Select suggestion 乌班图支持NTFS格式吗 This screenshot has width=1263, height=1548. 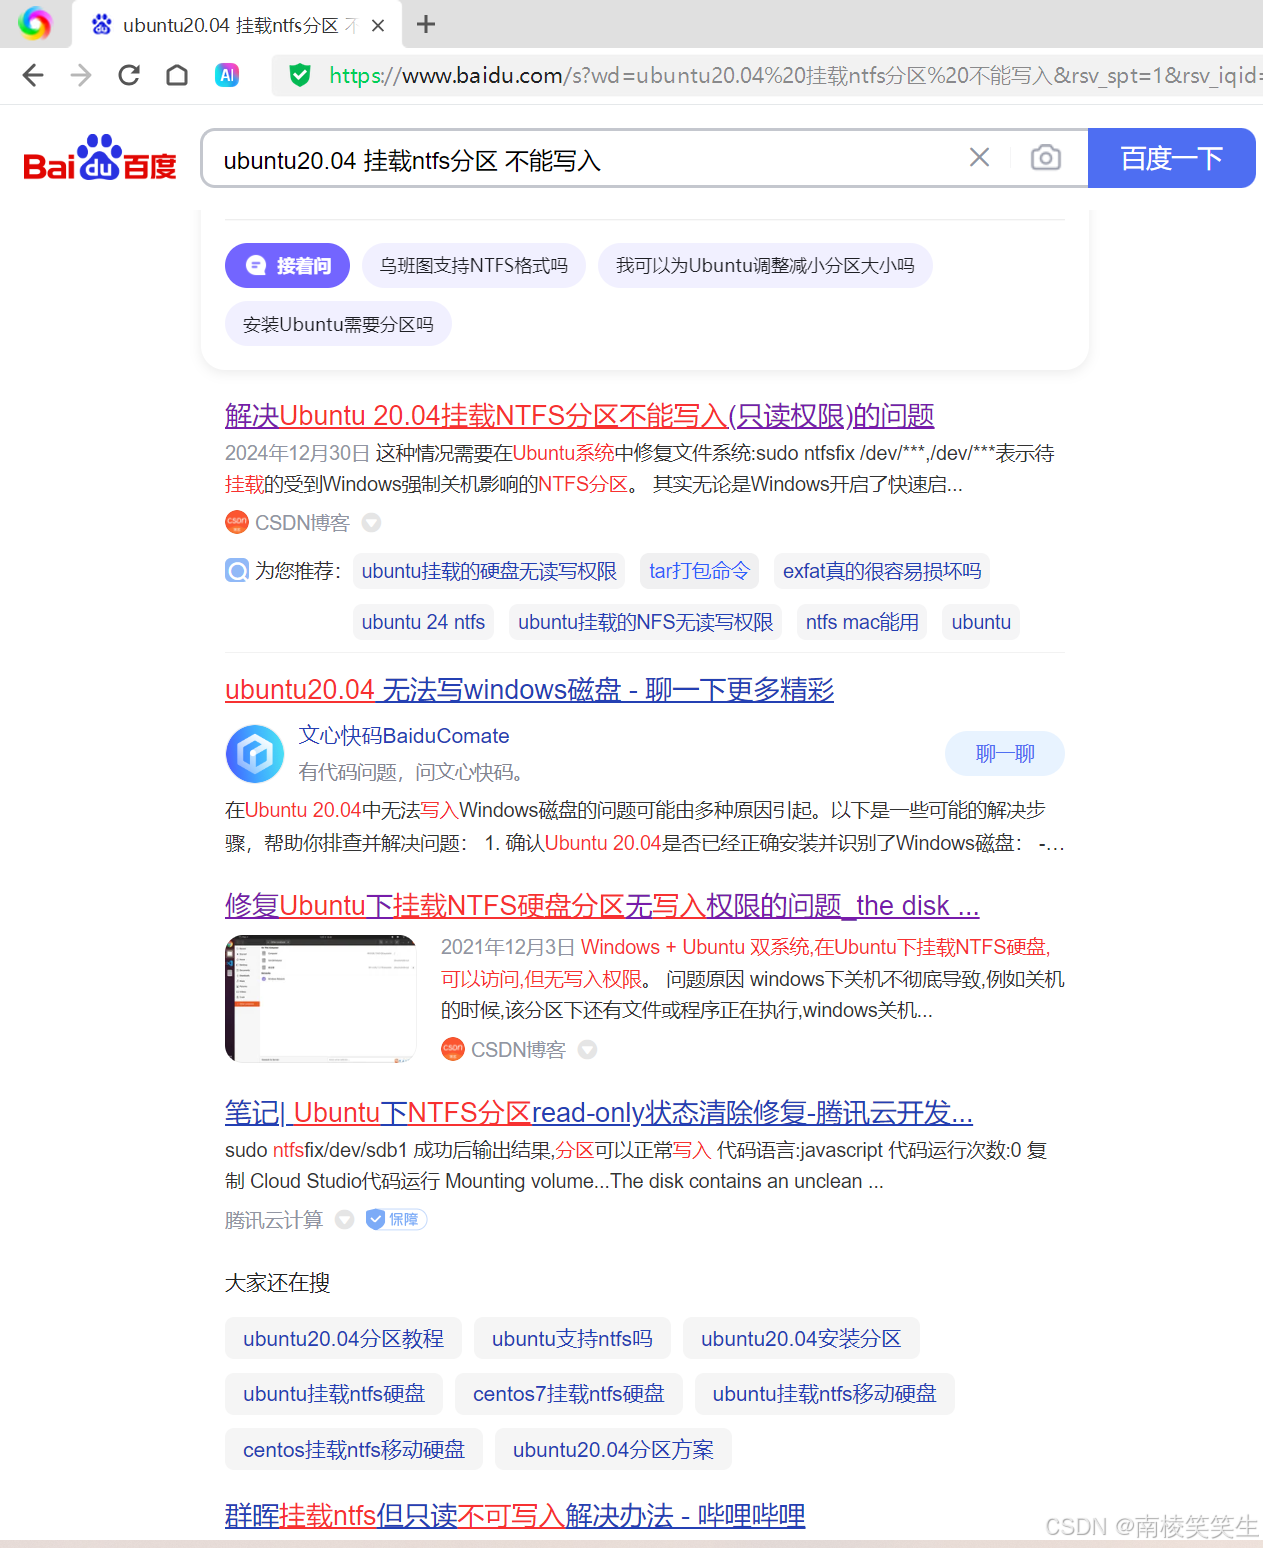click(x=474, y=266)
